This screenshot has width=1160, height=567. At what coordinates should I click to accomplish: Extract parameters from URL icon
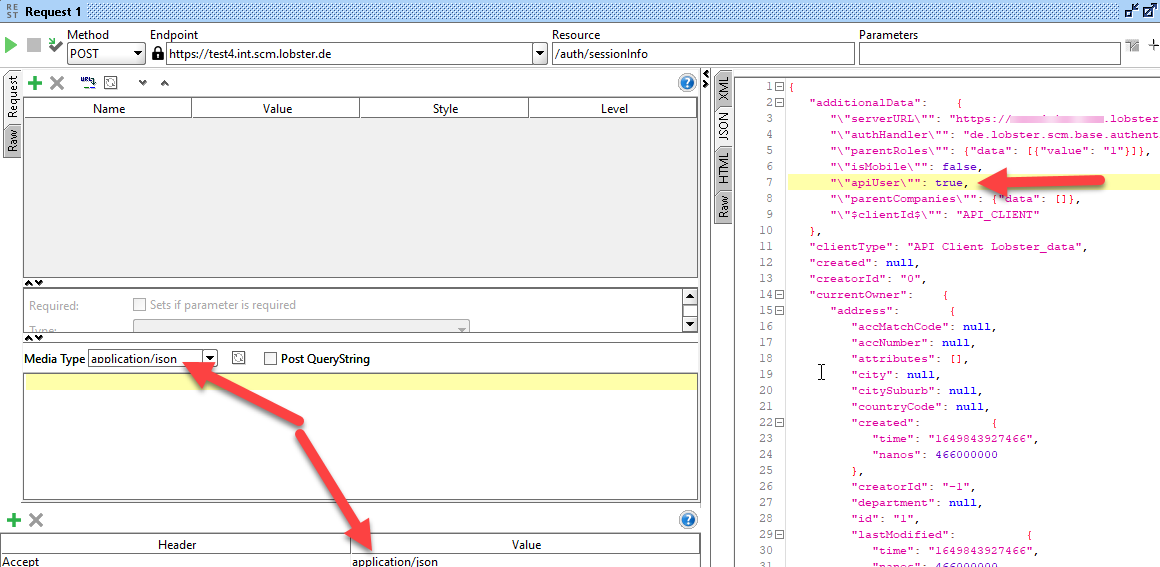coord(88,82)
